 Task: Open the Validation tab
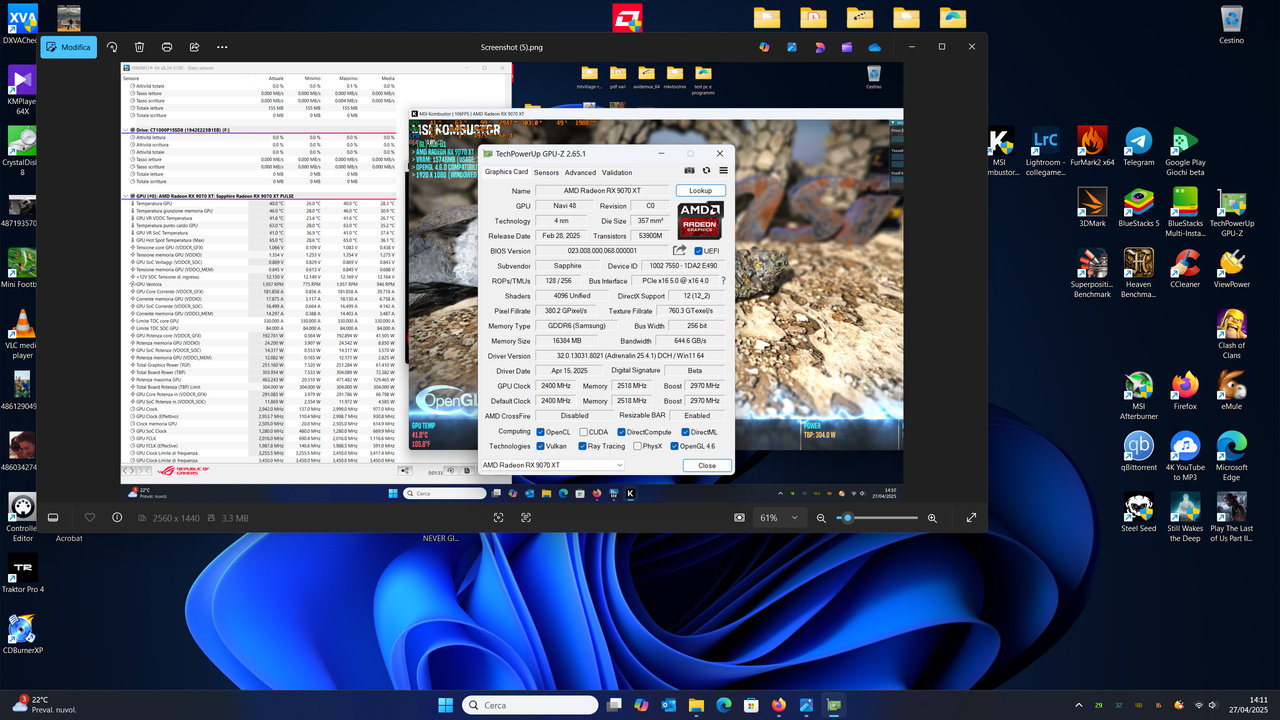tap(617, 172)
